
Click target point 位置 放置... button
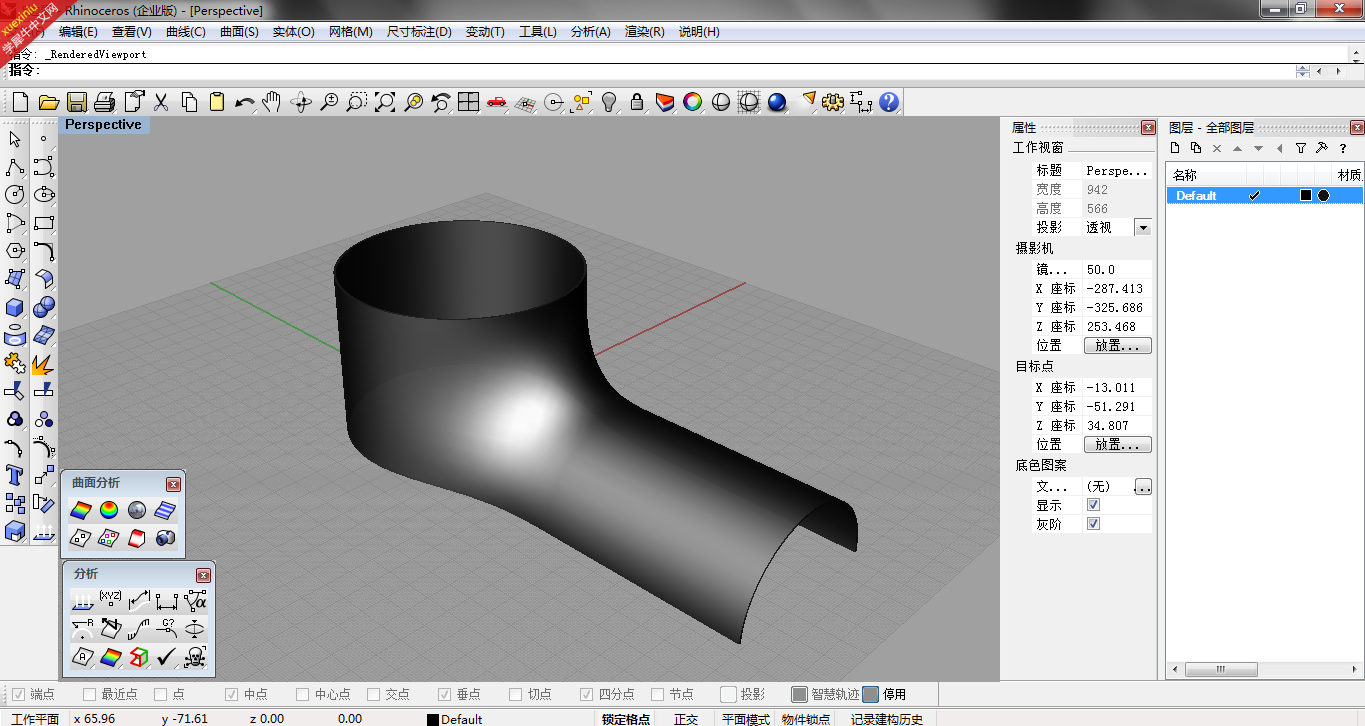pos(1117,445)
